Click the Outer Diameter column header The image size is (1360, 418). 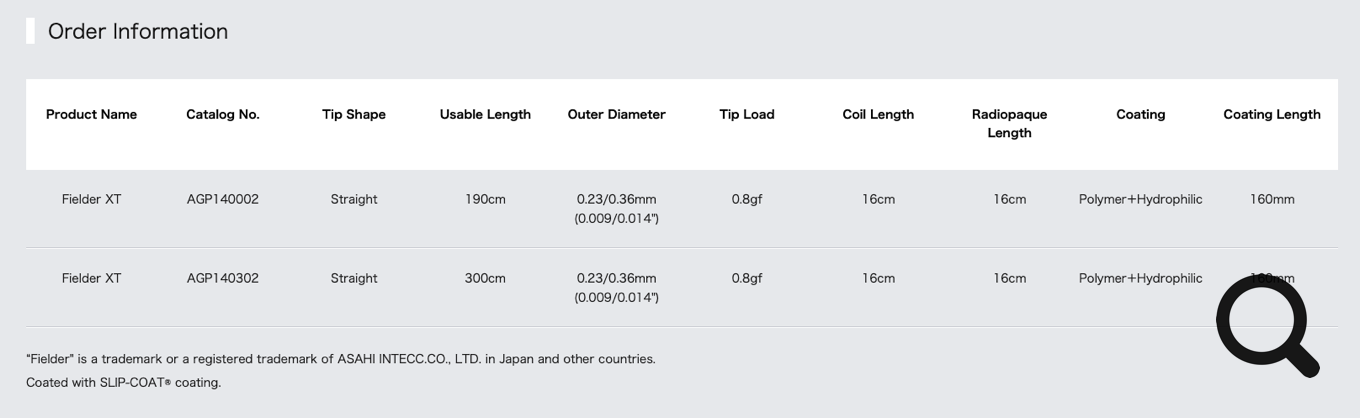coord(617,114)
